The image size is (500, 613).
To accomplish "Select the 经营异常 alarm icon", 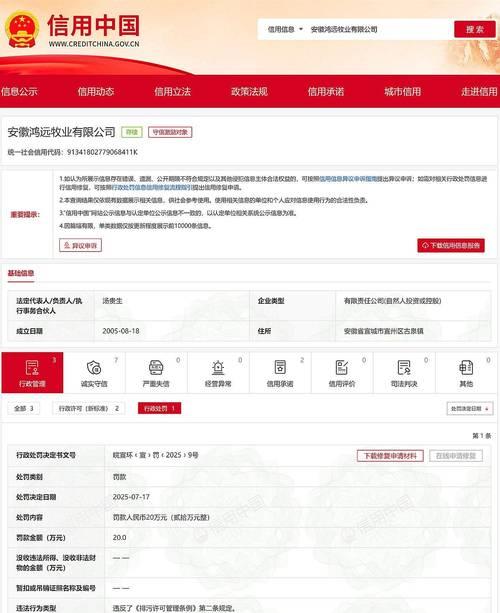I will [218, 367].
